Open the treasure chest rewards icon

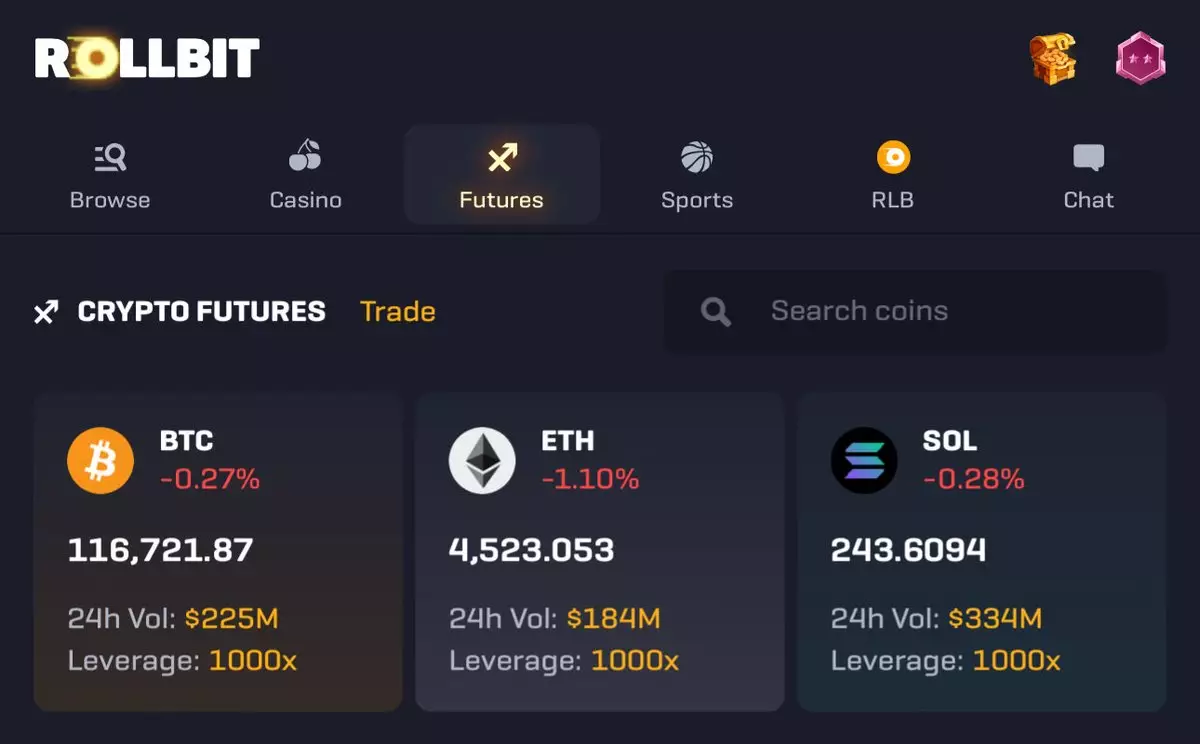[1053, 59]
